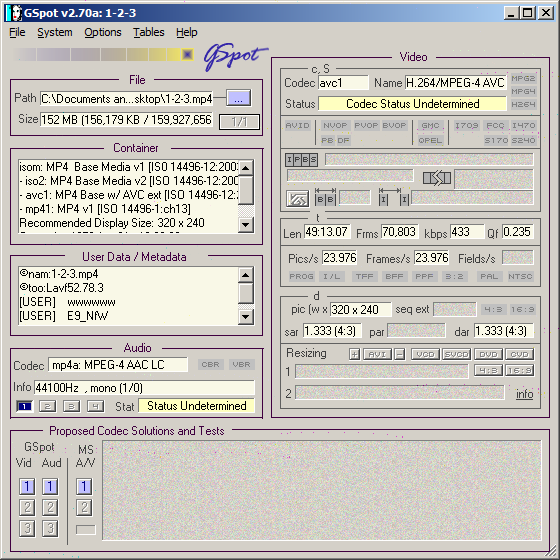The width and height of the screenshot is (560, 560).
Task: Open the System menu
Action: (x=55, y=32)
